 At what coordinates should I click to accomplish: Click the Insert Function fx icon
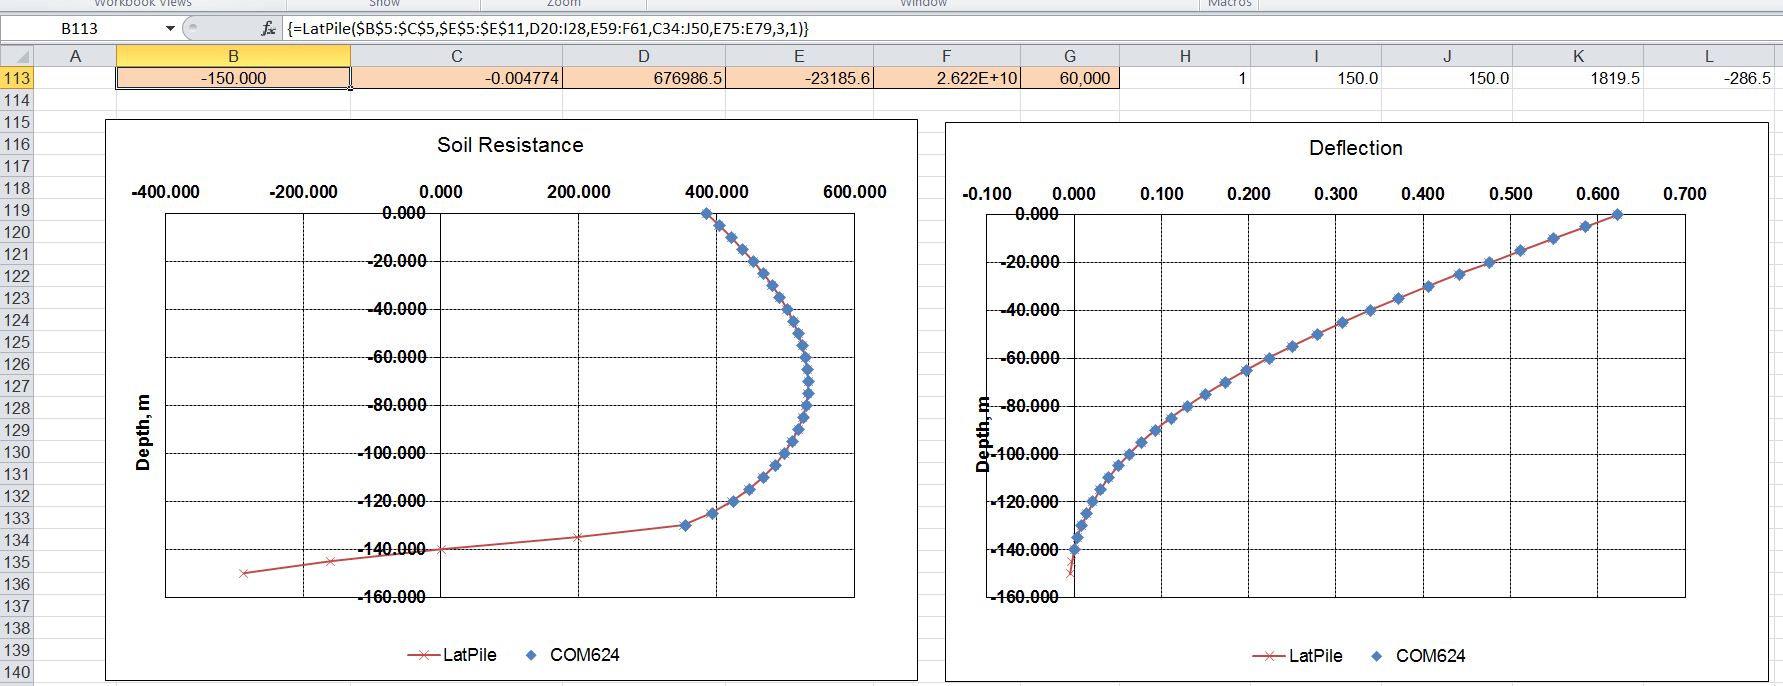[x=268, y=28]
